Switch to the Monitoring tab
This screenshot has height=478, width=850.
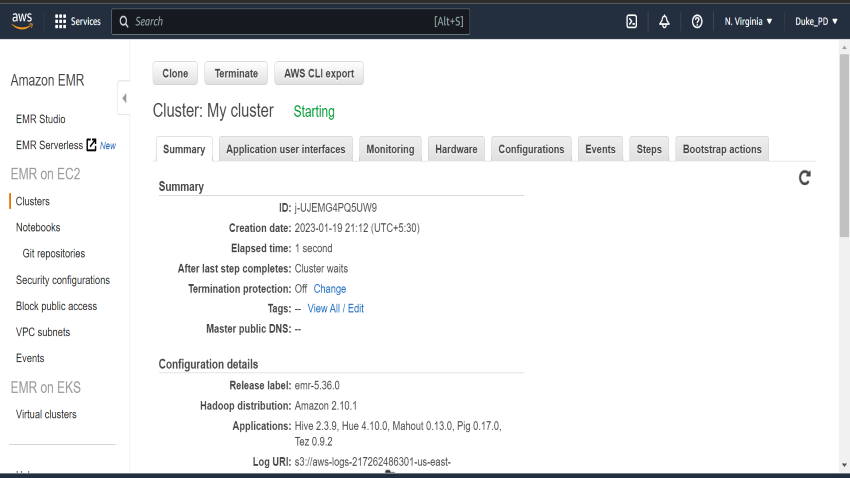point(390,149)
